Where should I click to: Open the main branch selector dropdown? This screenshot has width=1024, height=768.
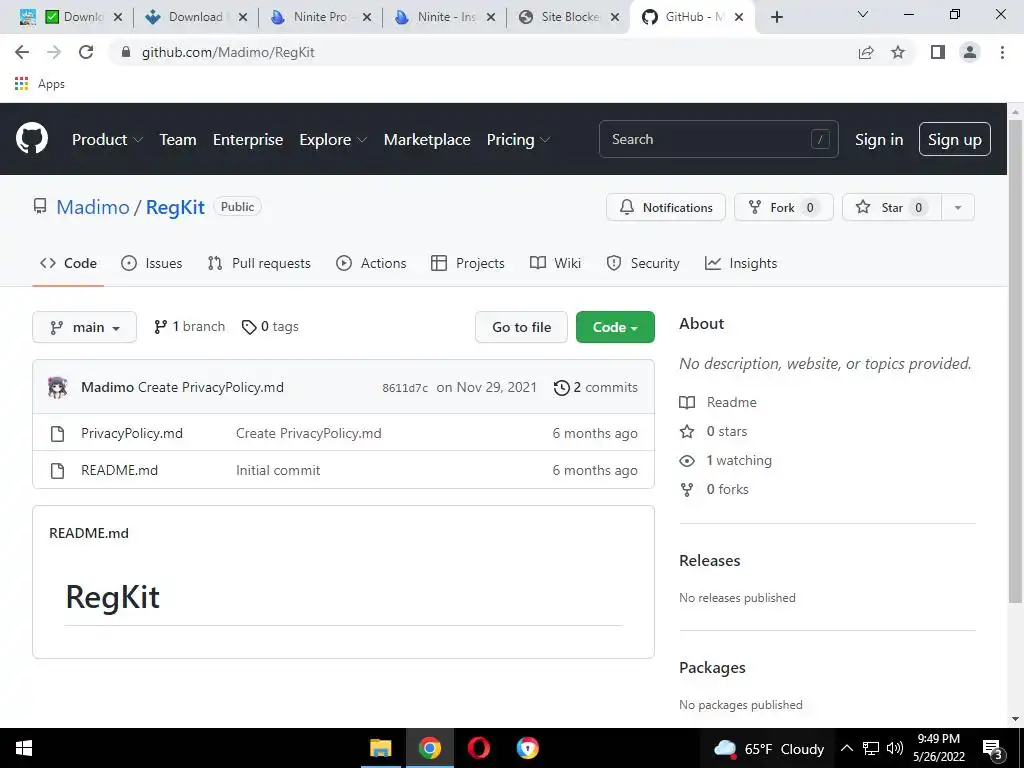pos(84,327)
